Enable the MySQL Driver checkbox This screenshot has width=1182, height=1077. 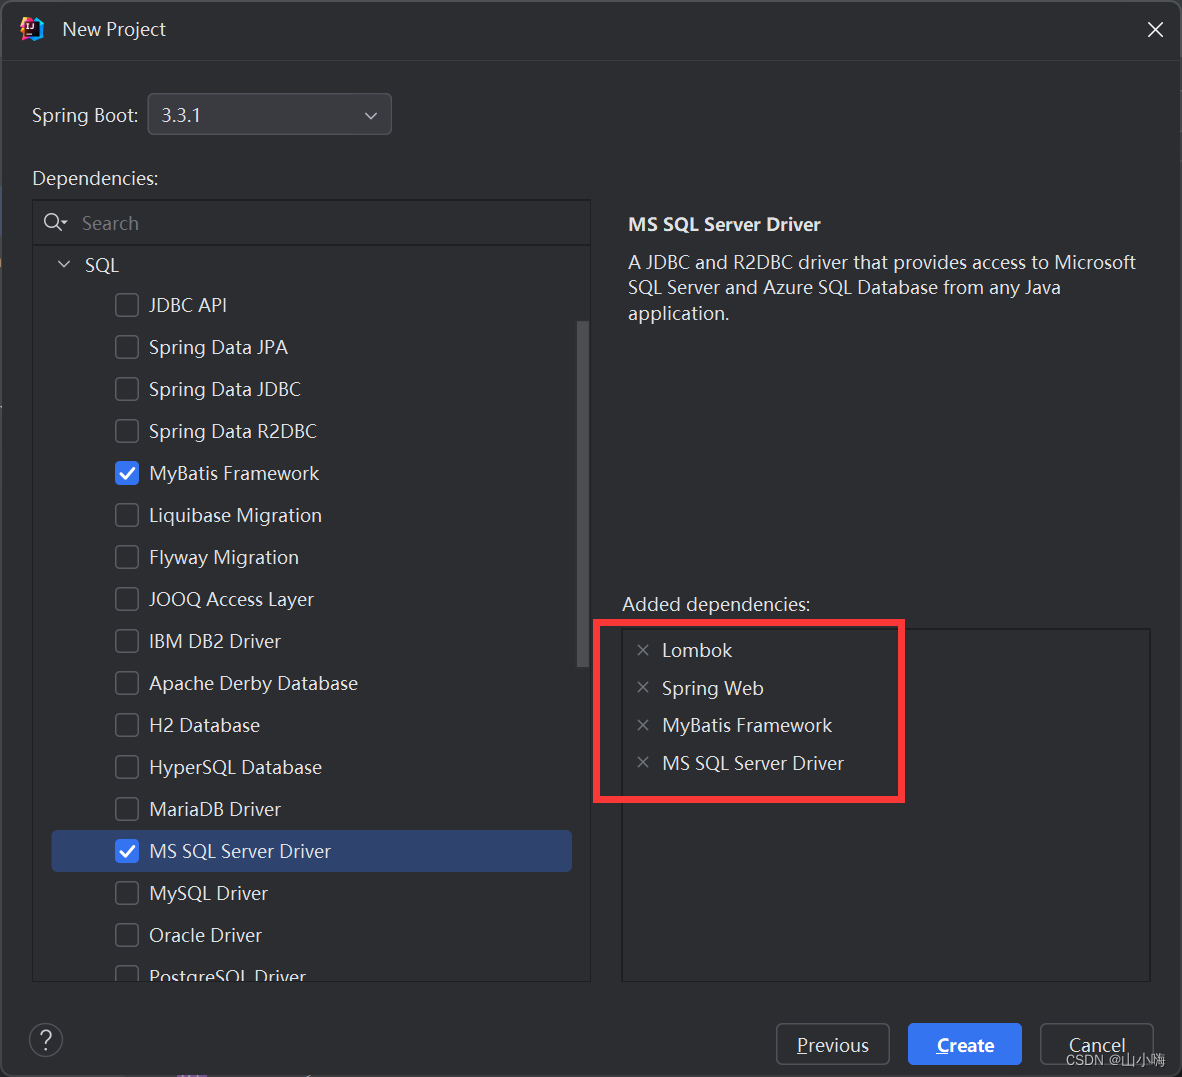127,893
